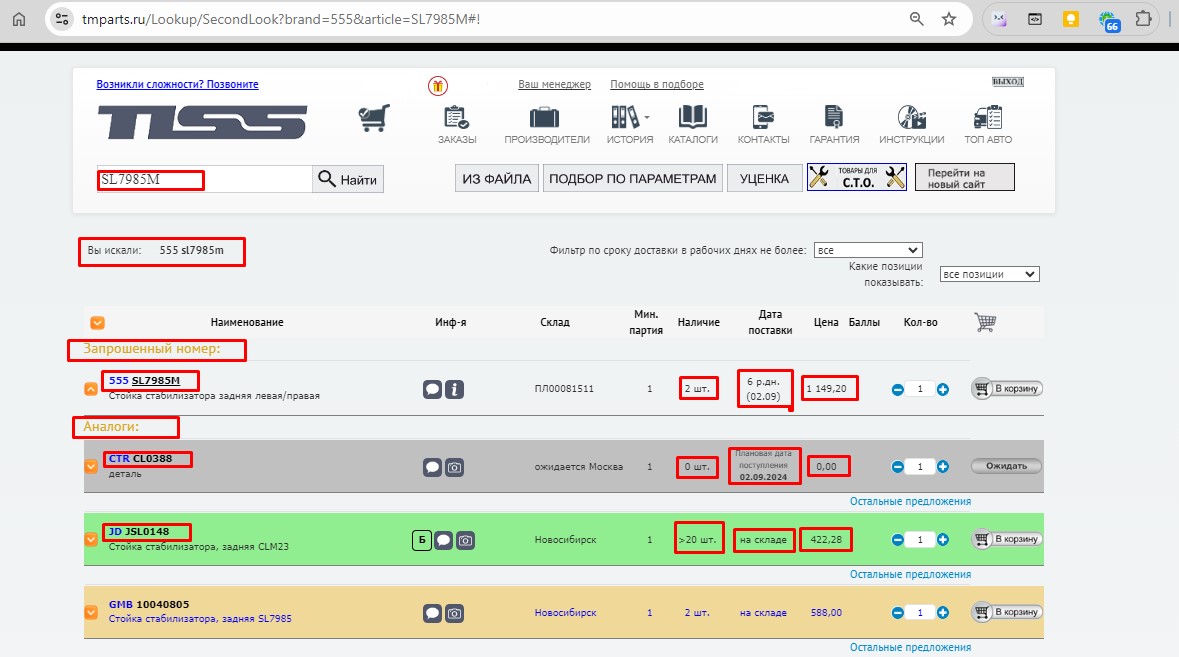Open the browser extensions puzzle icon
Image resolution: width=1179 pixels, height=657 pixels.
1144,19
